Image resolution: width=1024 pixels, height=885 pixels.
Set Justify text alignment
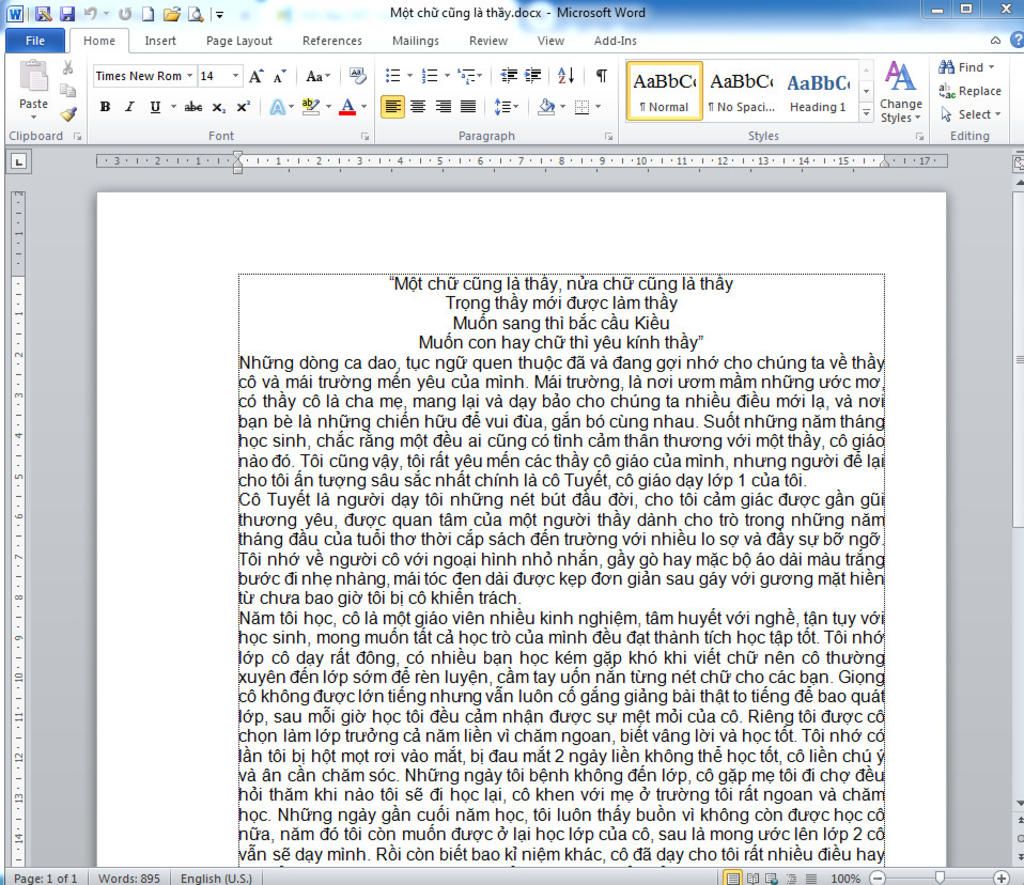468,106
